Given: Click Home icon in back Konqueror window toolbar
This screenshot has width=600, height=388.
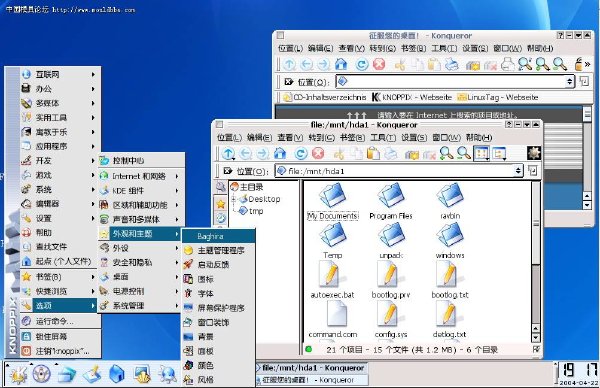Looking at the screenshot, I should [341, 64].
